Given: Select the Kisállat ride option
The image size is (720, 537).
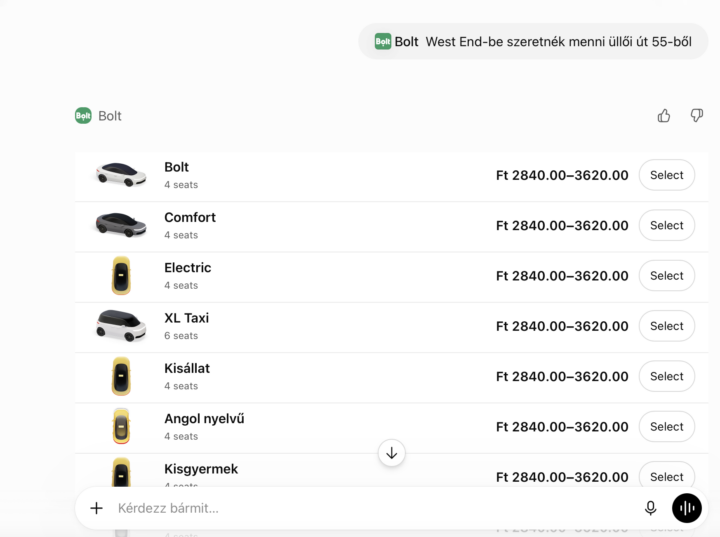Looking at the screenshot, I should (667, 376).
